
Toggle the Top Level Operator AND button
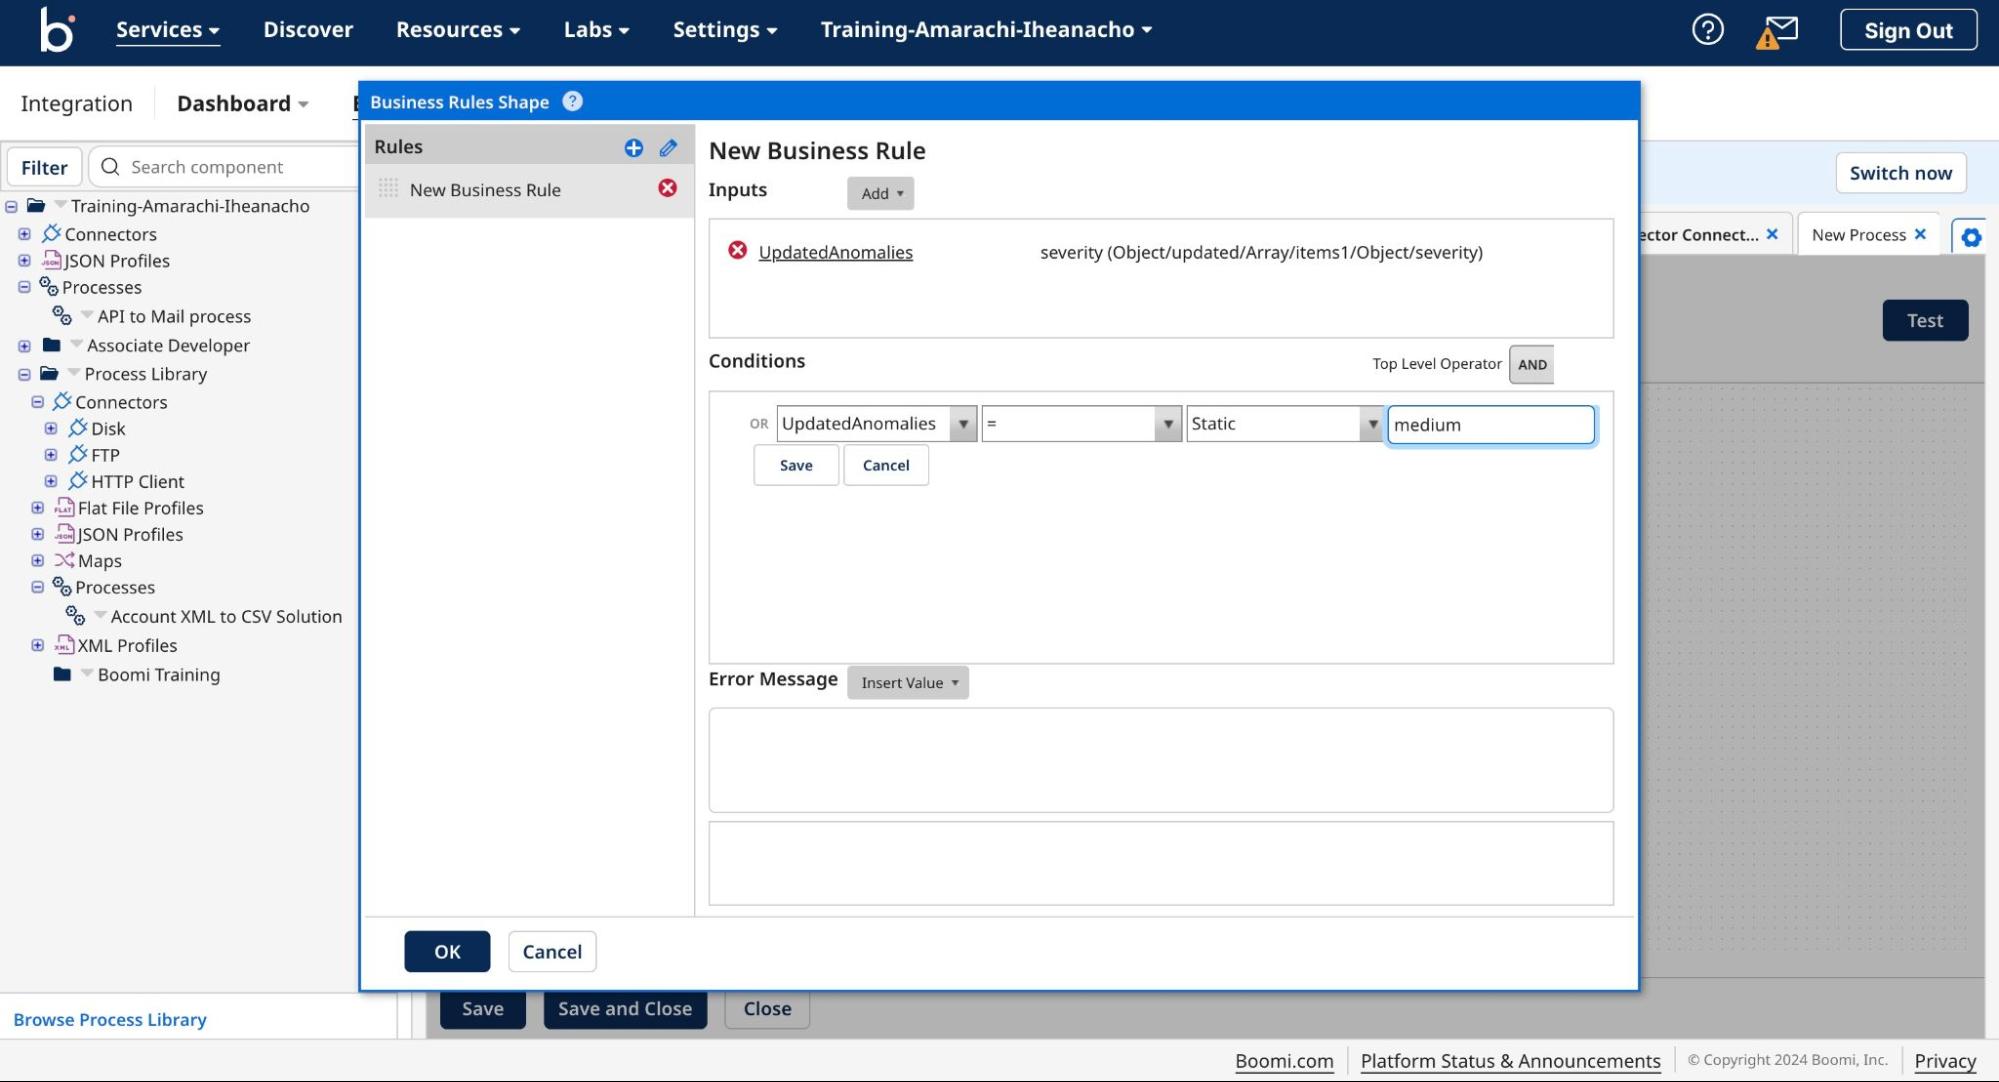pos(1532,362)
